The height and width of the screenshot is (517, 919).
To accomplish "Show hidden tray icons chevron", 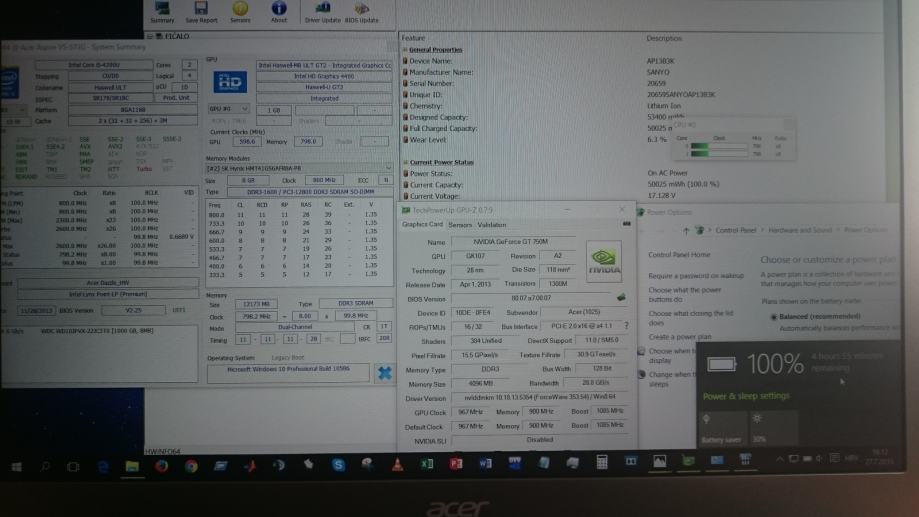I will pos(779,459).
